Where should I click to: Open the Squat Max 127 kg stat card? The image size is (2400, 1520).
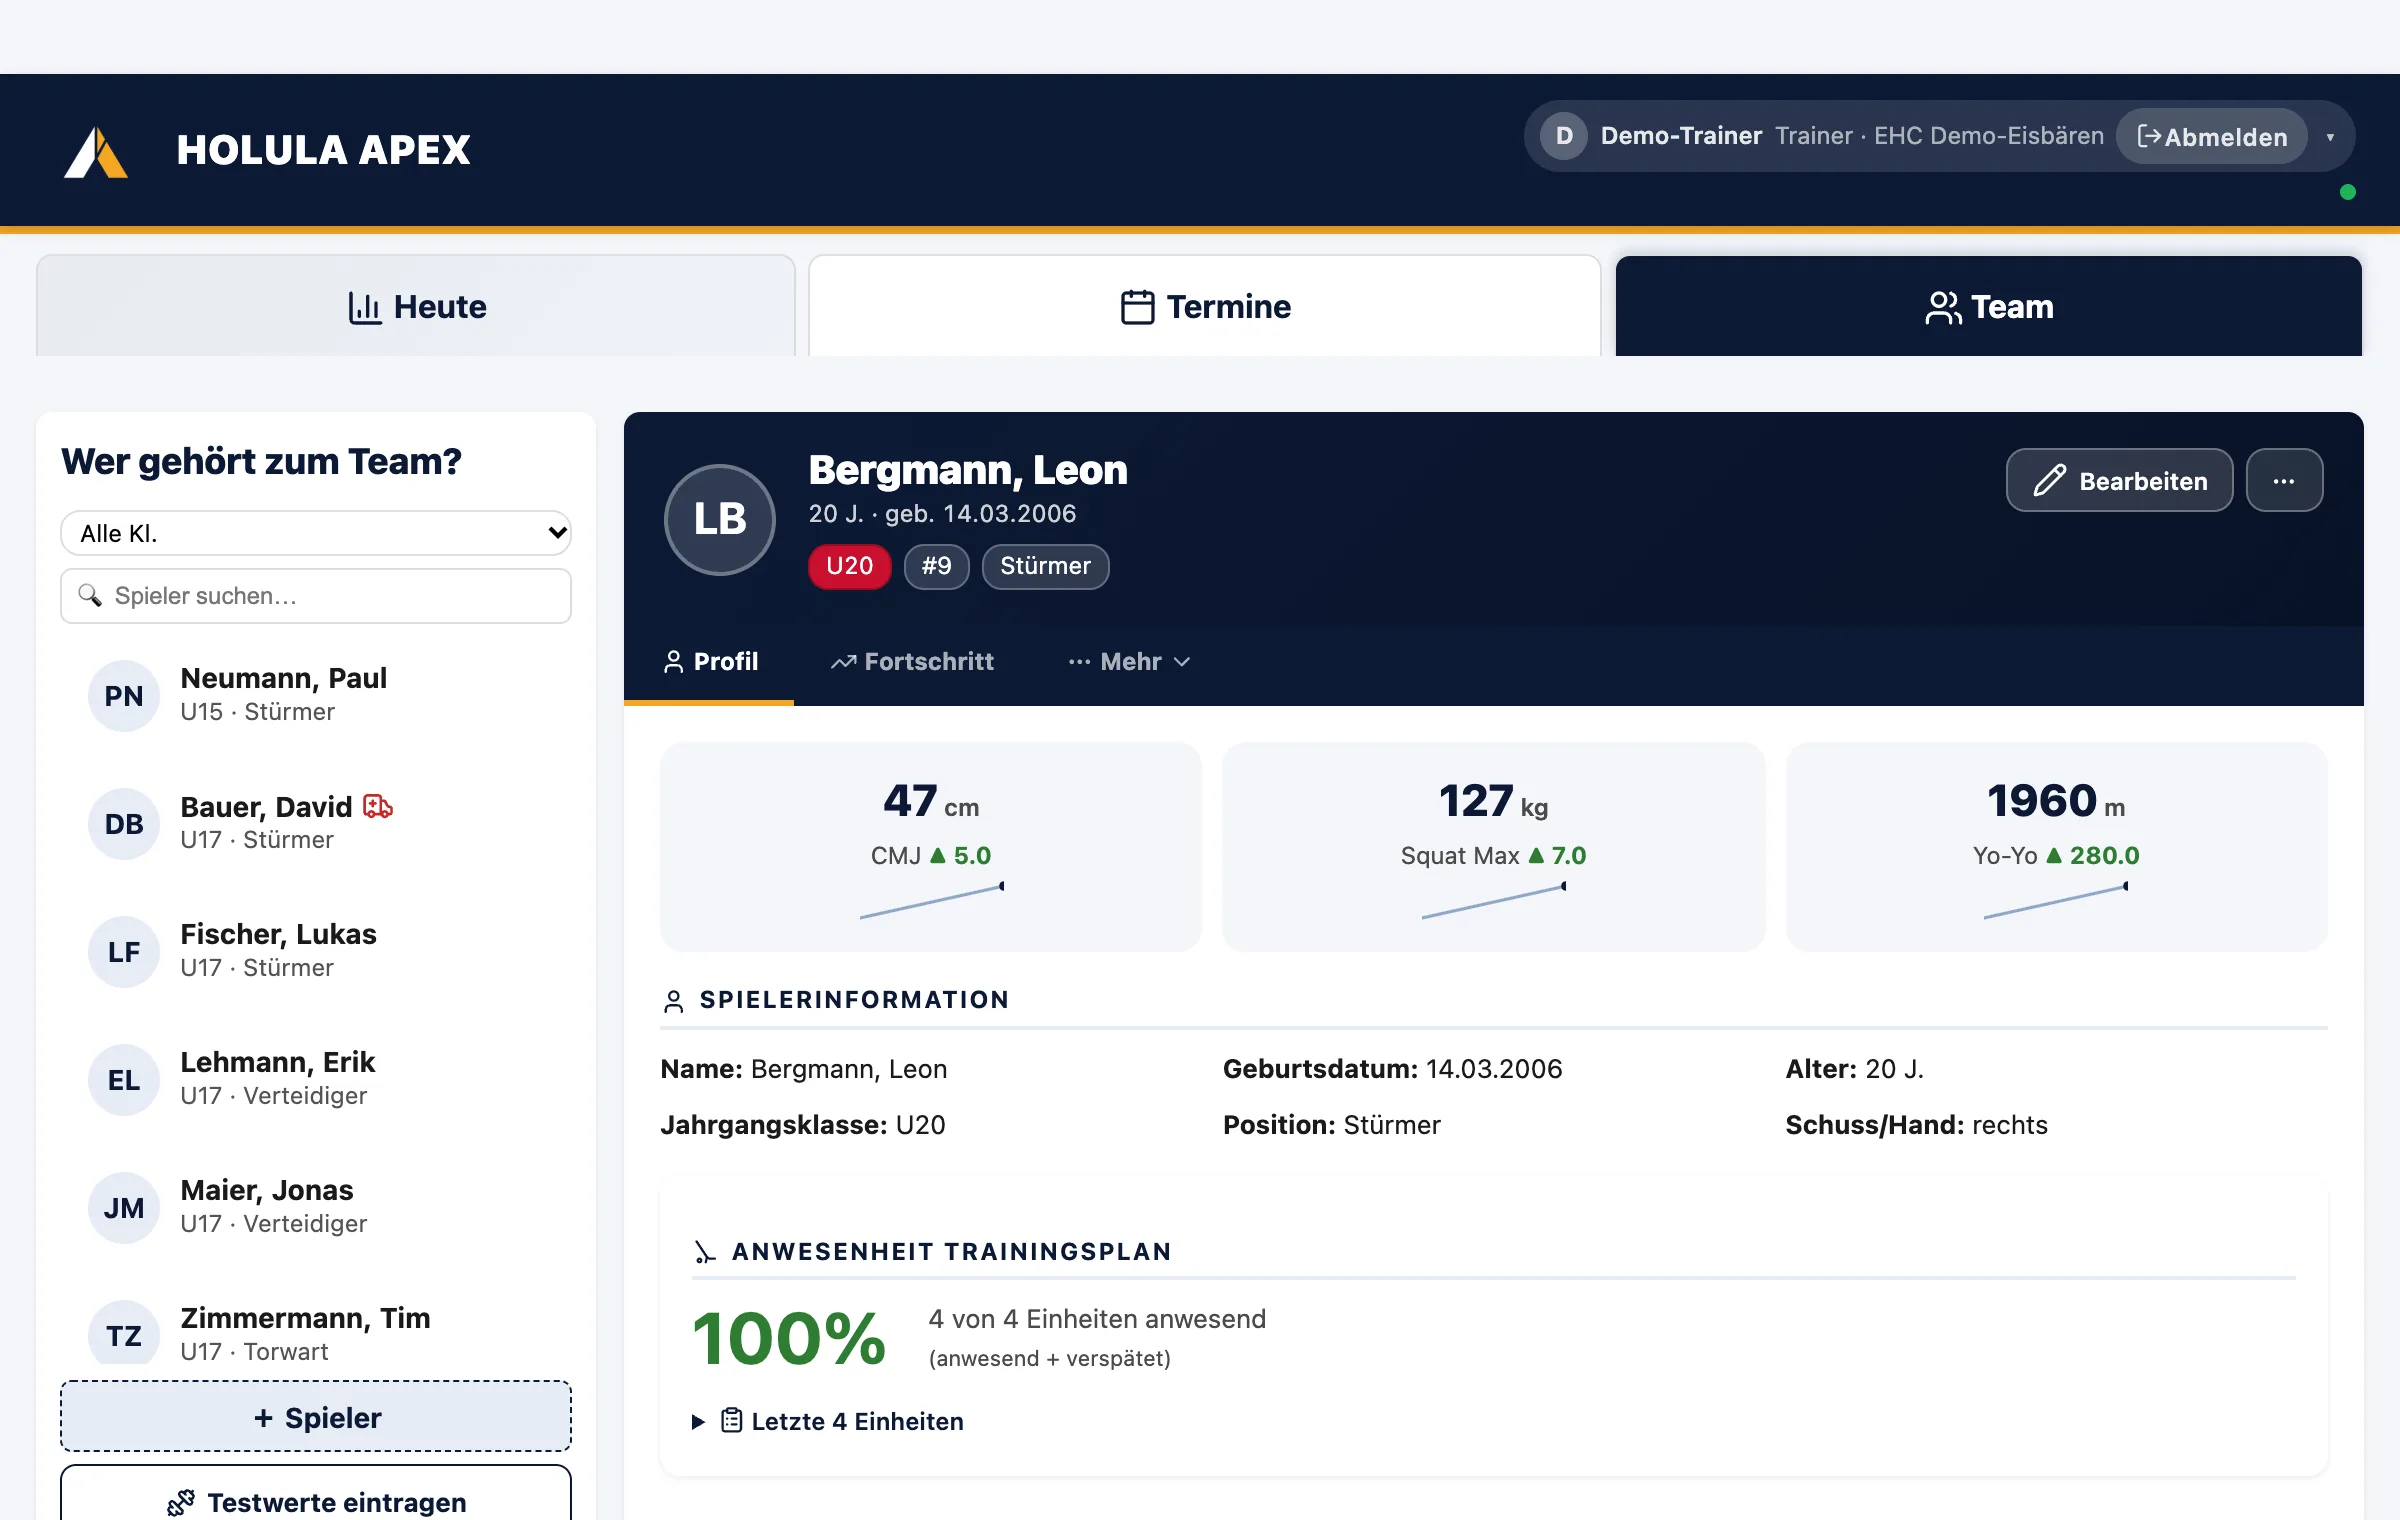coord(1494,847)
